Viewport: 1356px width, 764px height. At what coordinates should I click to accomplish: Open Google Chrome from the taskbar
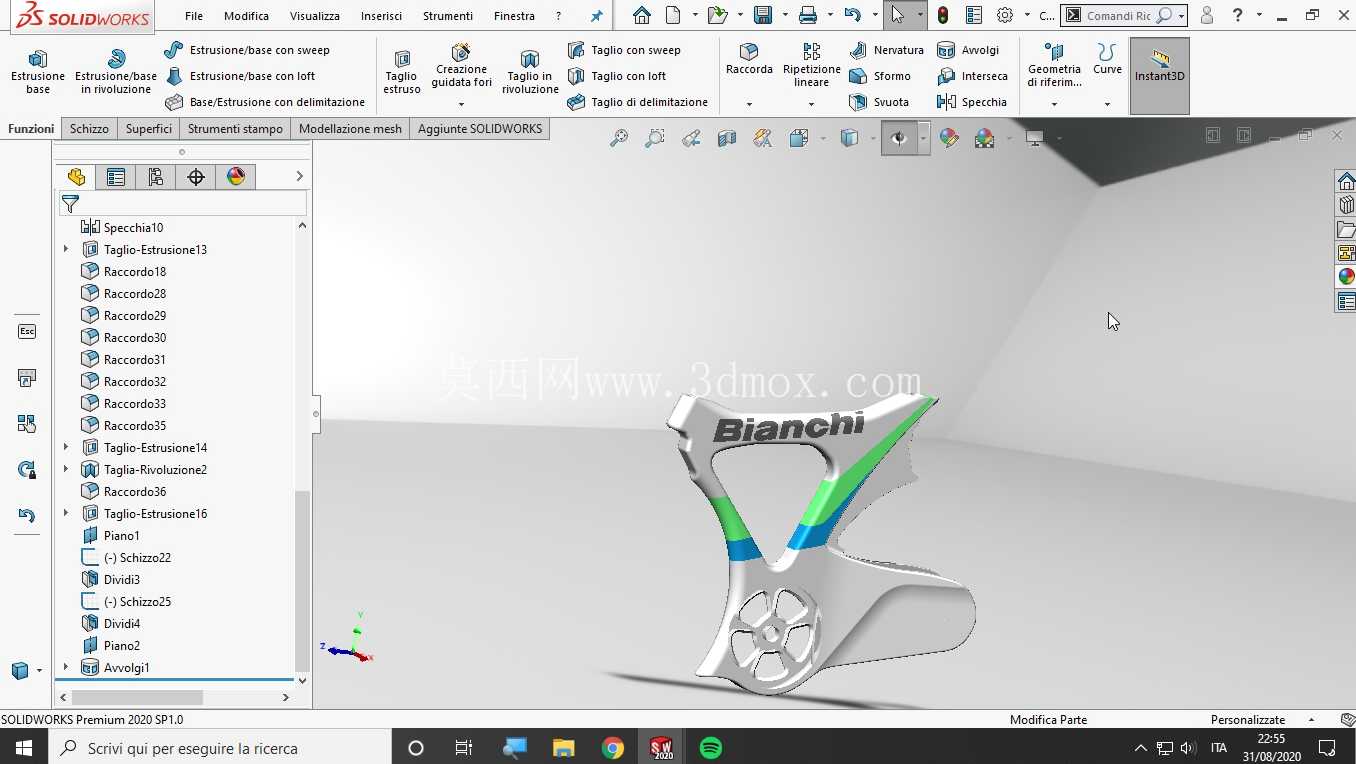[x=613, y=748]
